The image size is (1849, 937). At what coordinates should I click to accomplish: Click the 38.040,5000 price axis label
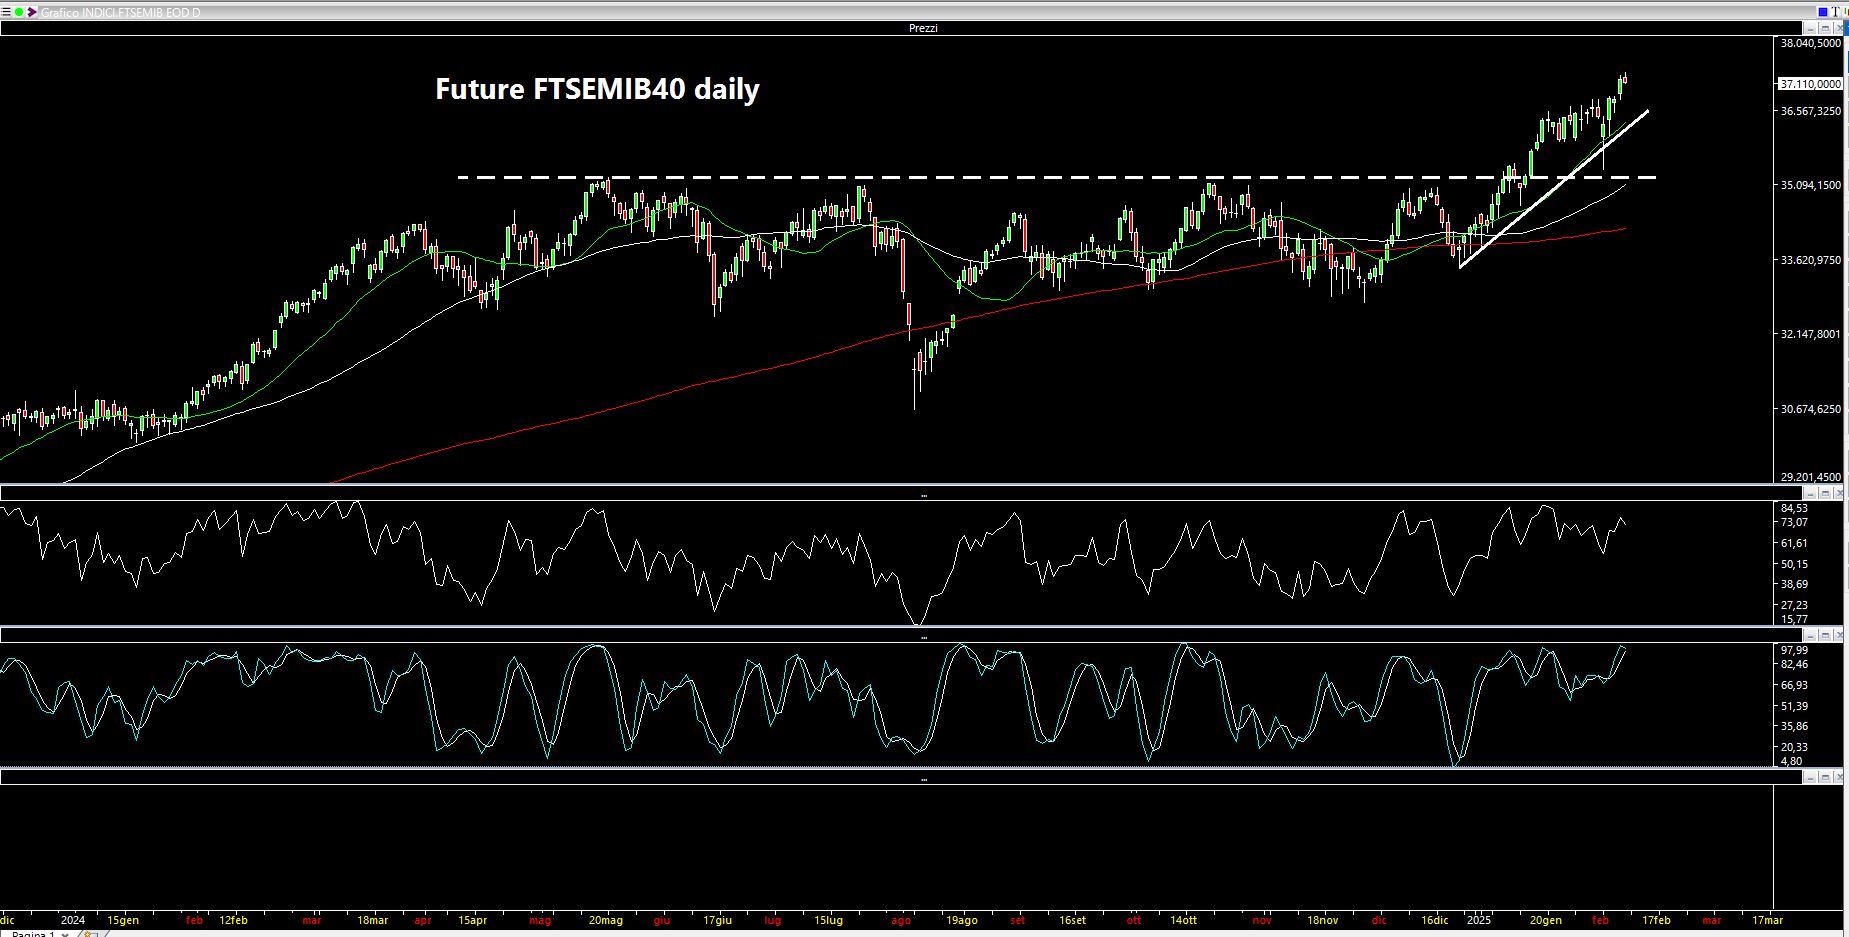tap(1810, 43)
